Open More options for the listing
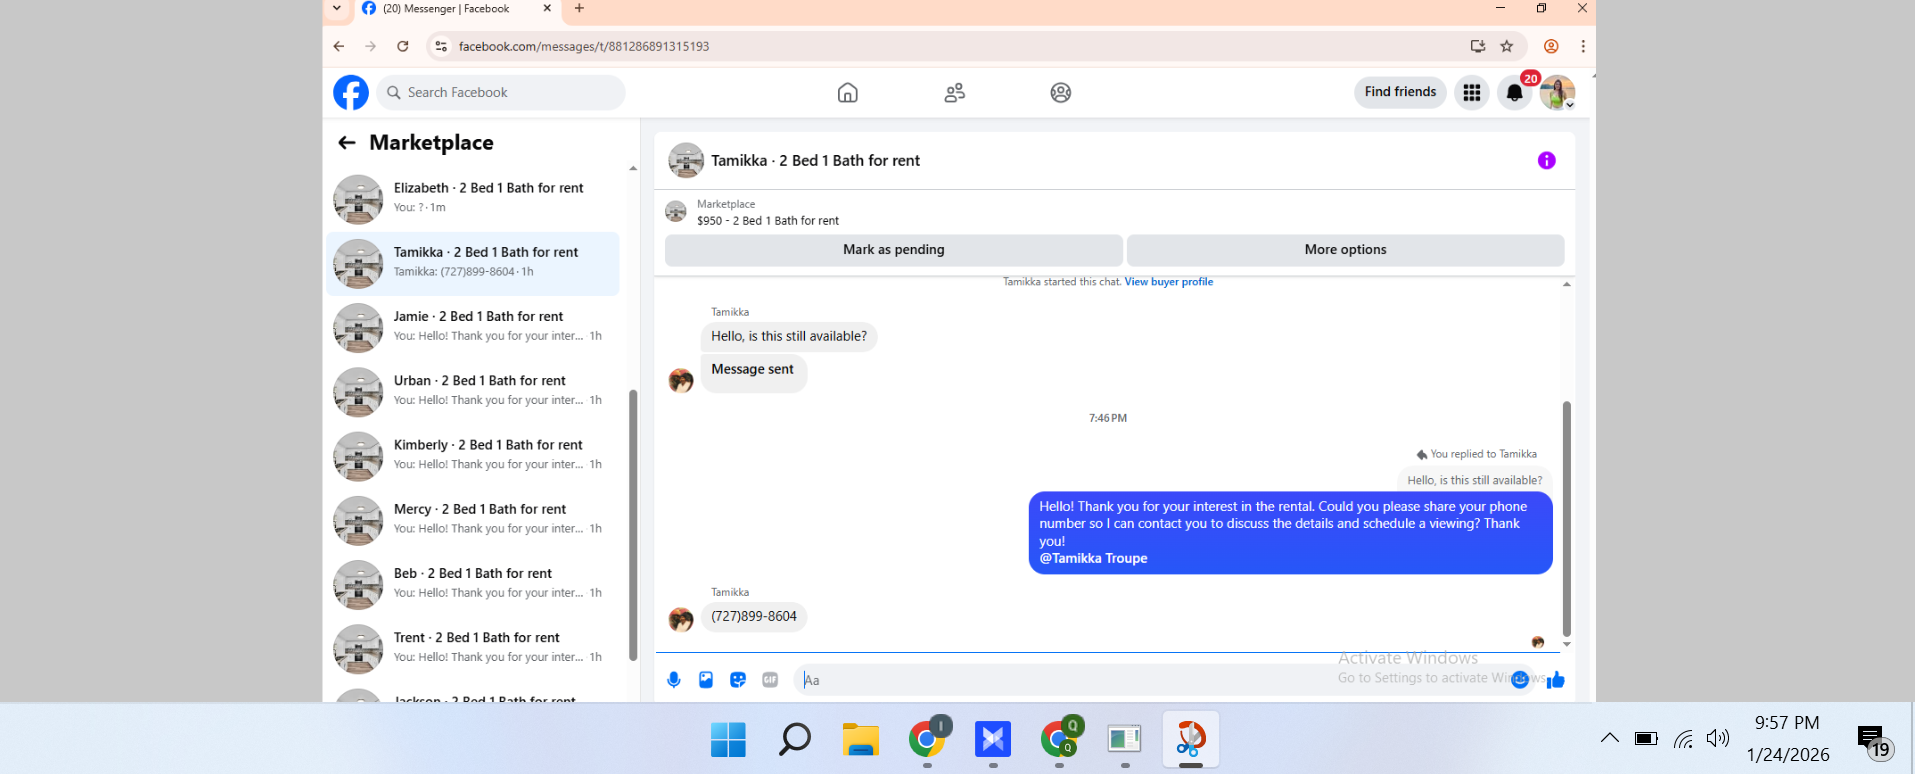The height and width of the screenshot is (774, 1915). pos(1345,250)
